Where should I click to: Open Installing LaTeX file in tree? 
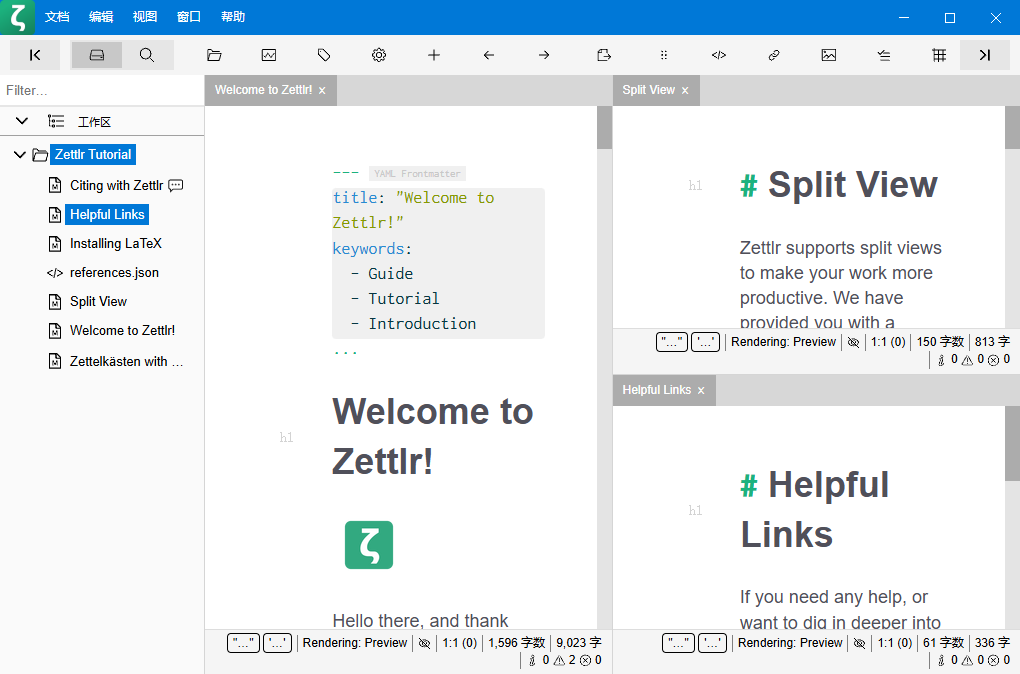pos(115,243)
